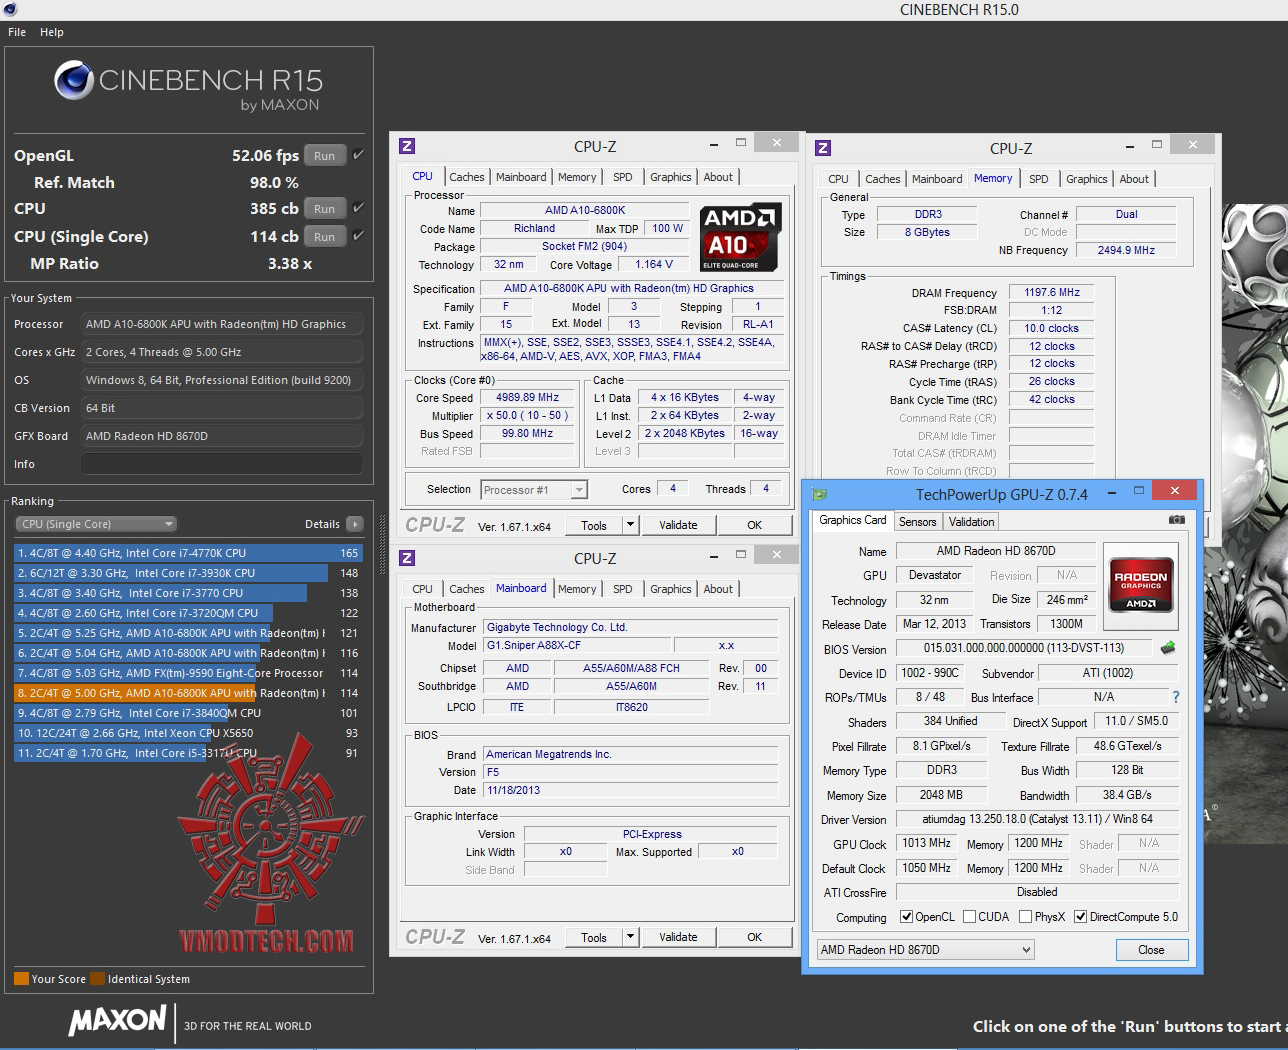The image size is (1288, 1050).
Task: Run the OpenGL benchmark
Action: click(324, 156)
